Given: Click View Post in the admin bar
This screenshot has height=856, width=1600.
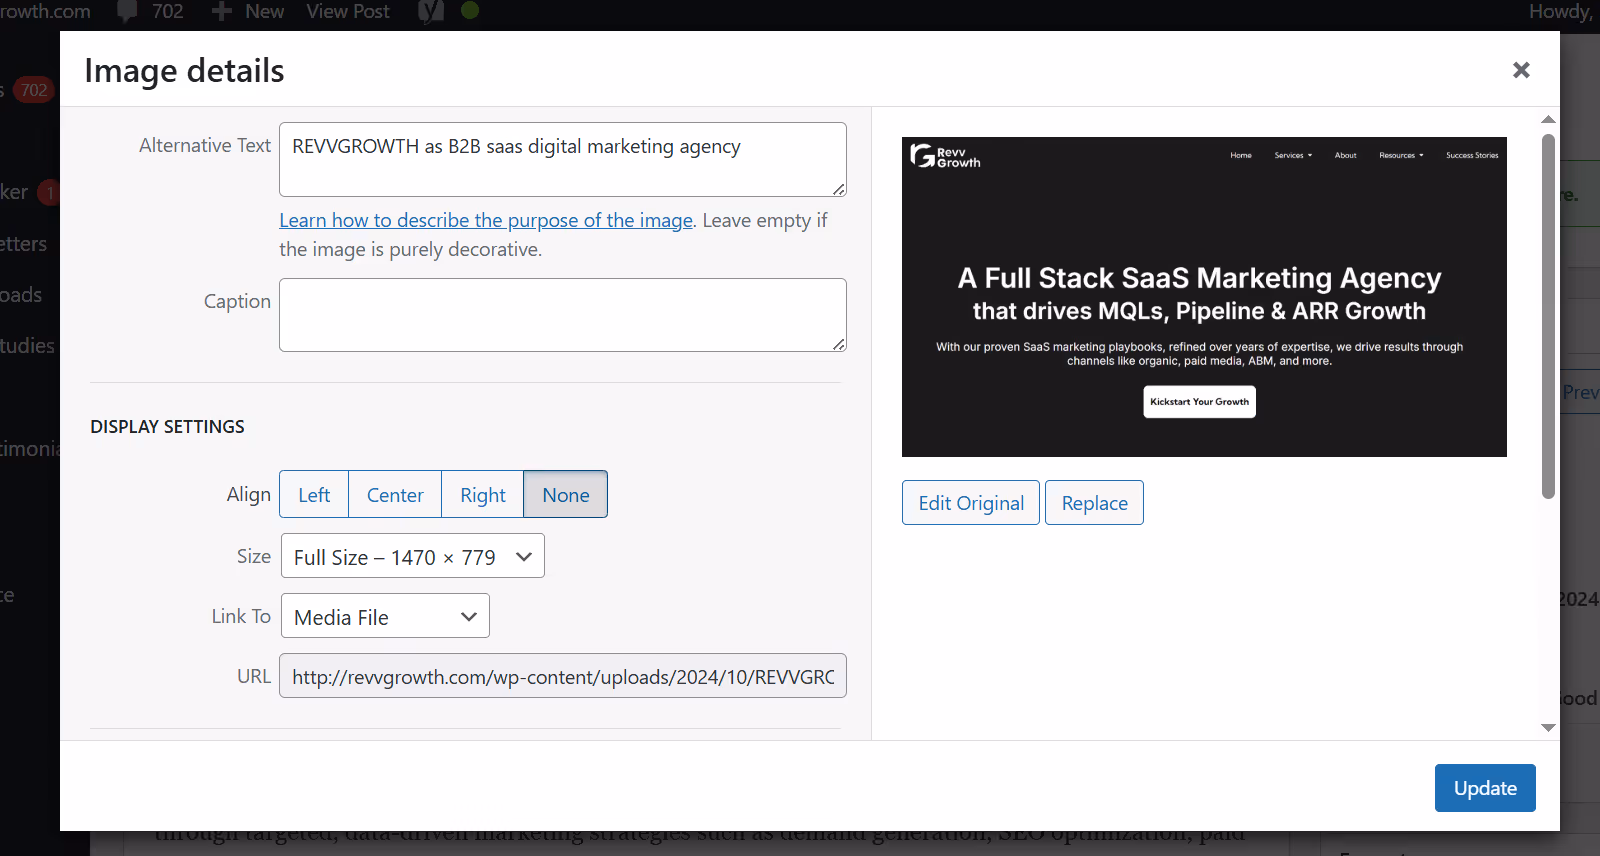Looking at the screenshot, I should (x=348, y=11).
